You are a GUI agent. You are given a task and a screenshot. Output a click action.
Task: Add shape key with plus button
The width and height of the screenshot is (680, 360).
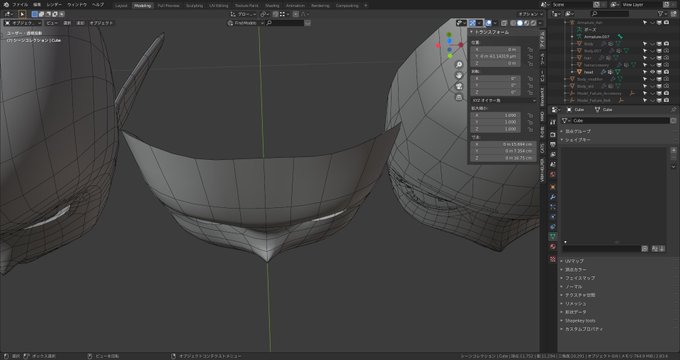(x=673, y=151)
